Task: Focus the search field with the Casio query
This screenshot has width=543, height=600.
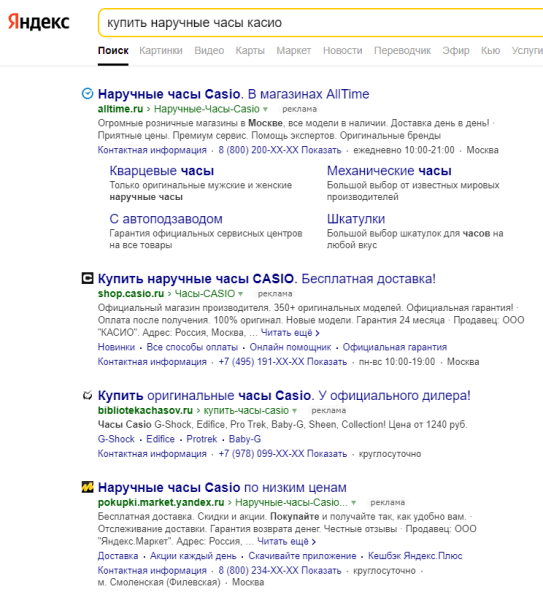Action: 320,23
